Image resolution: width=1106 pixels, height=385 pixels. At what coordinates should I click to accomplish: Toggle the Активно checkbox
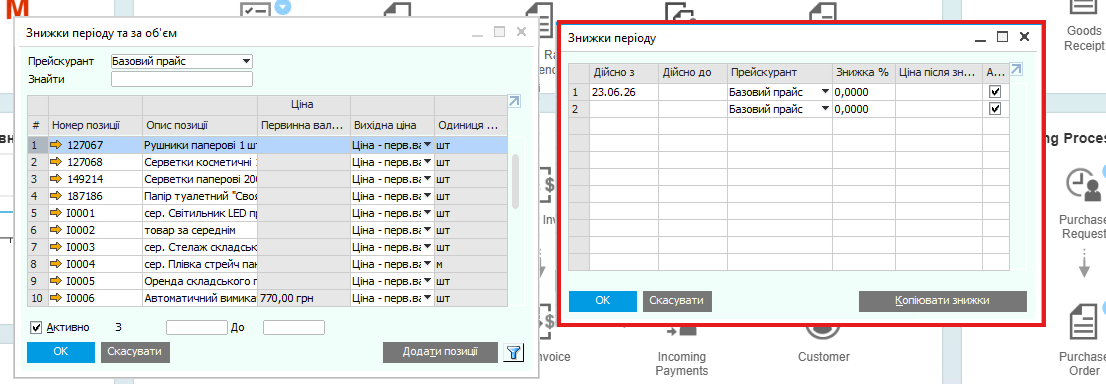pyautogui.click(x=37, y=327)
